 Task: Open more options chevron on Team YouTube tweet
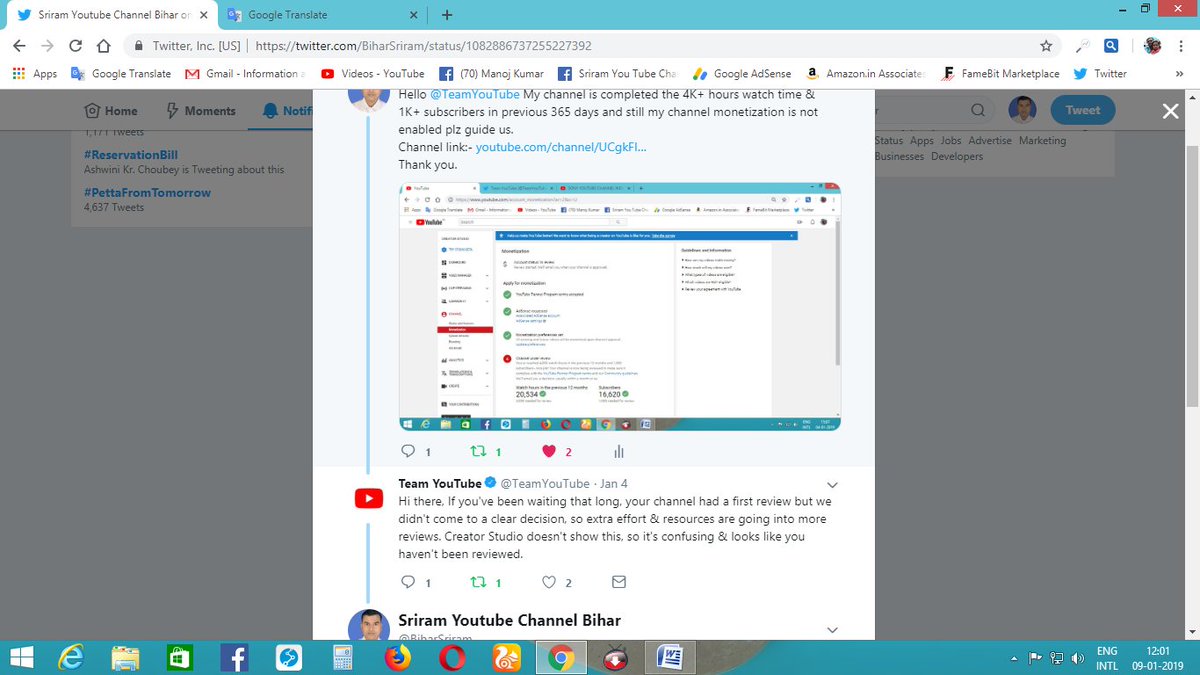pos(833,485)
